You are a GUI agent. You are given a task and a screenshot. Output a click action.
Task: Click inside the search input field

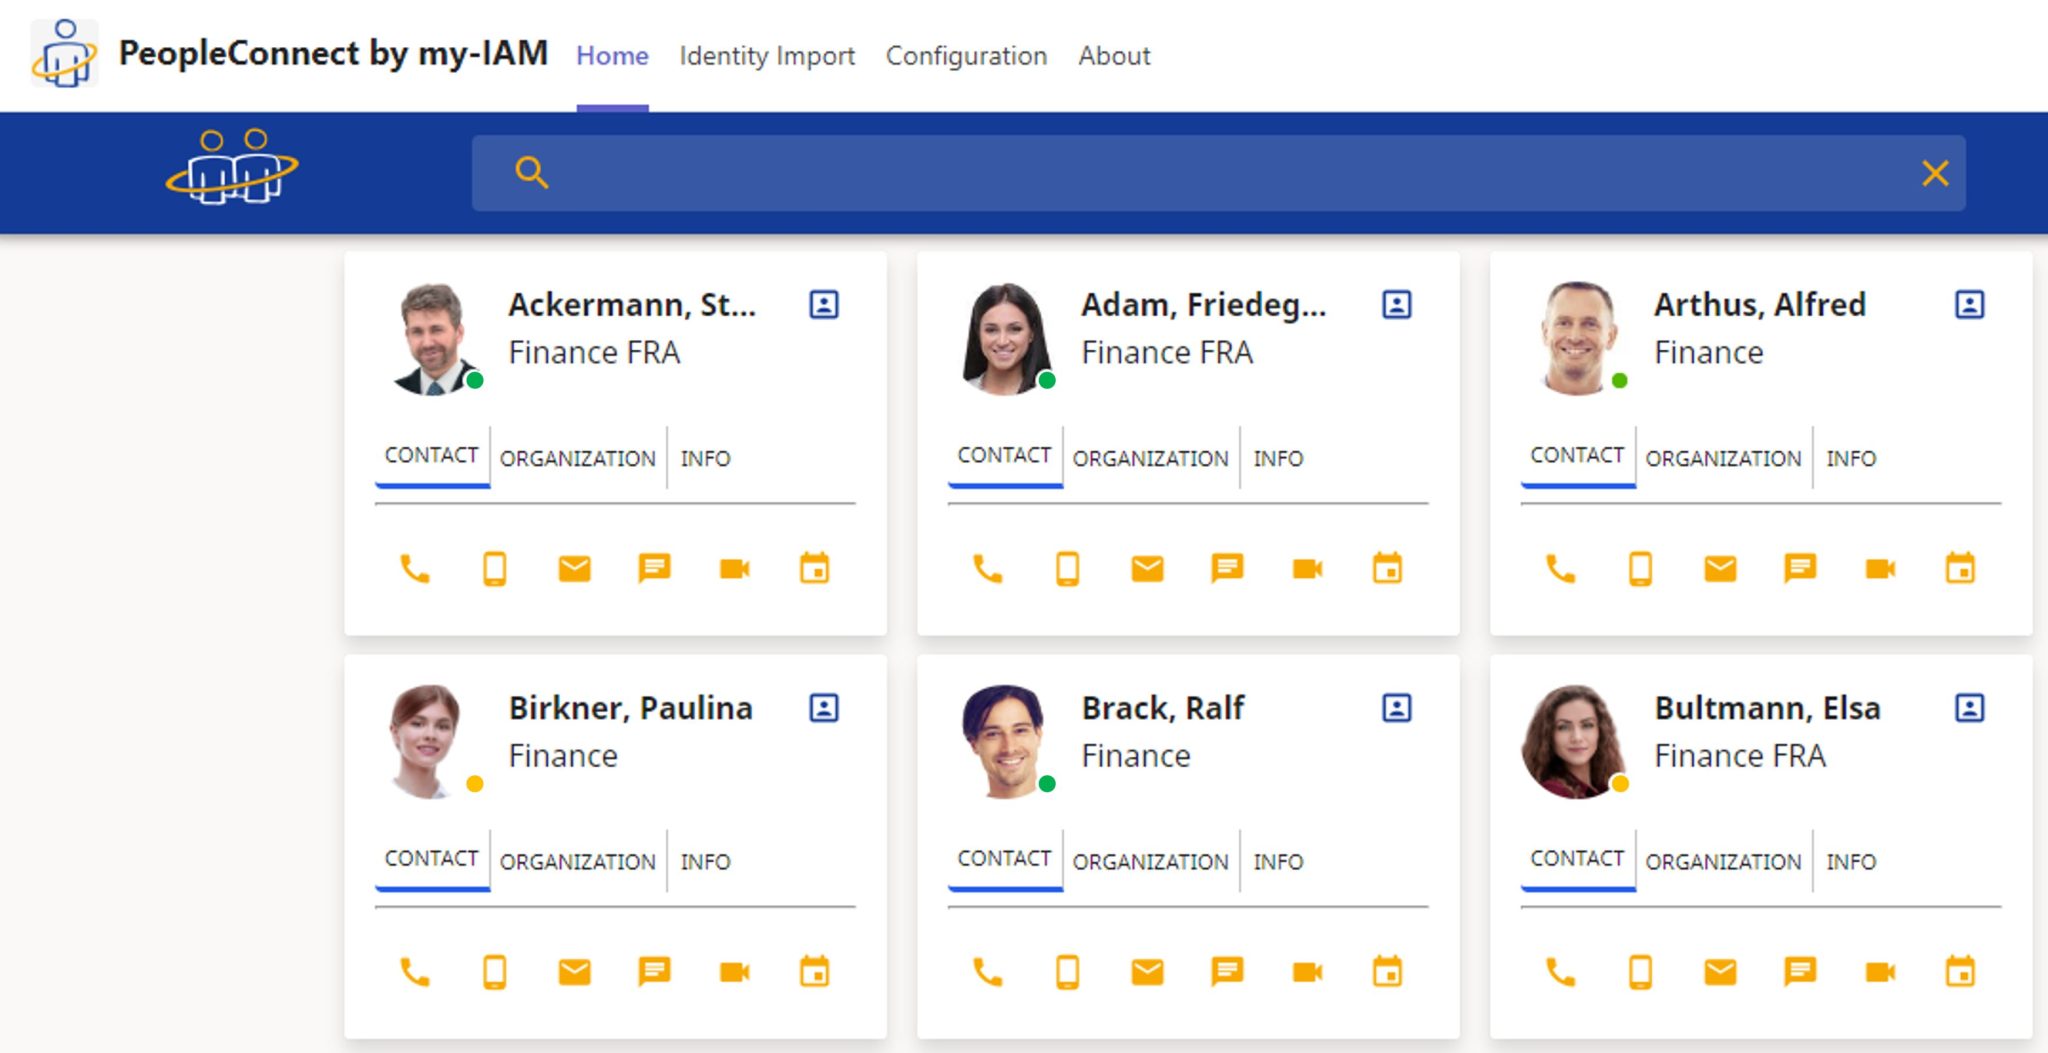1200,172
